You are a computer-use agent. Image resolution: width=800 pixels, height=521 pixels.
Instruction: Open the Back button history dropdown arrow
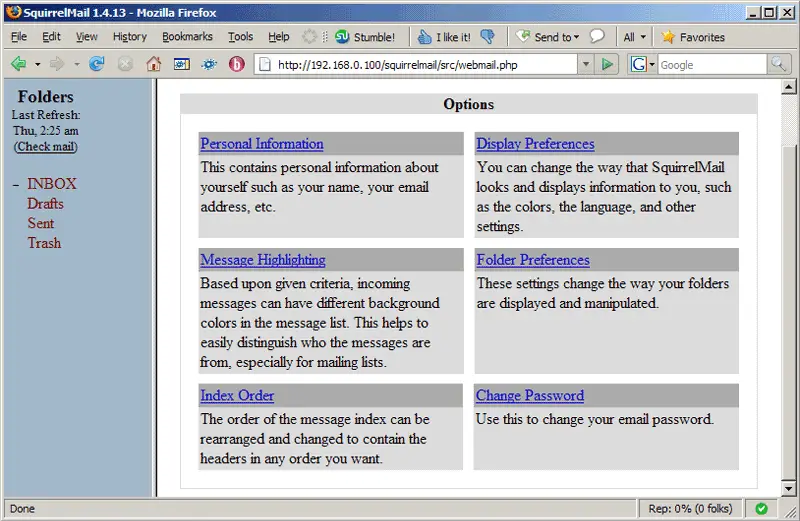point(37,65)
